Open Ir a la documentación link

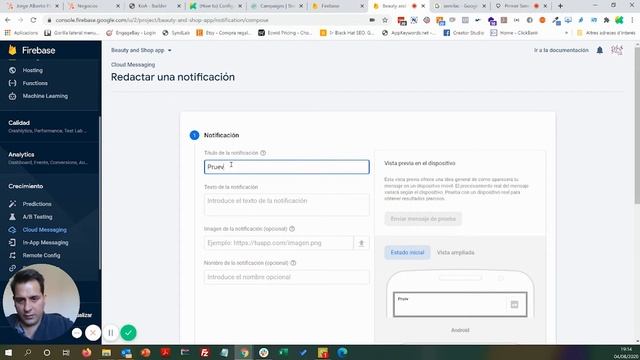tap(561, 50)
